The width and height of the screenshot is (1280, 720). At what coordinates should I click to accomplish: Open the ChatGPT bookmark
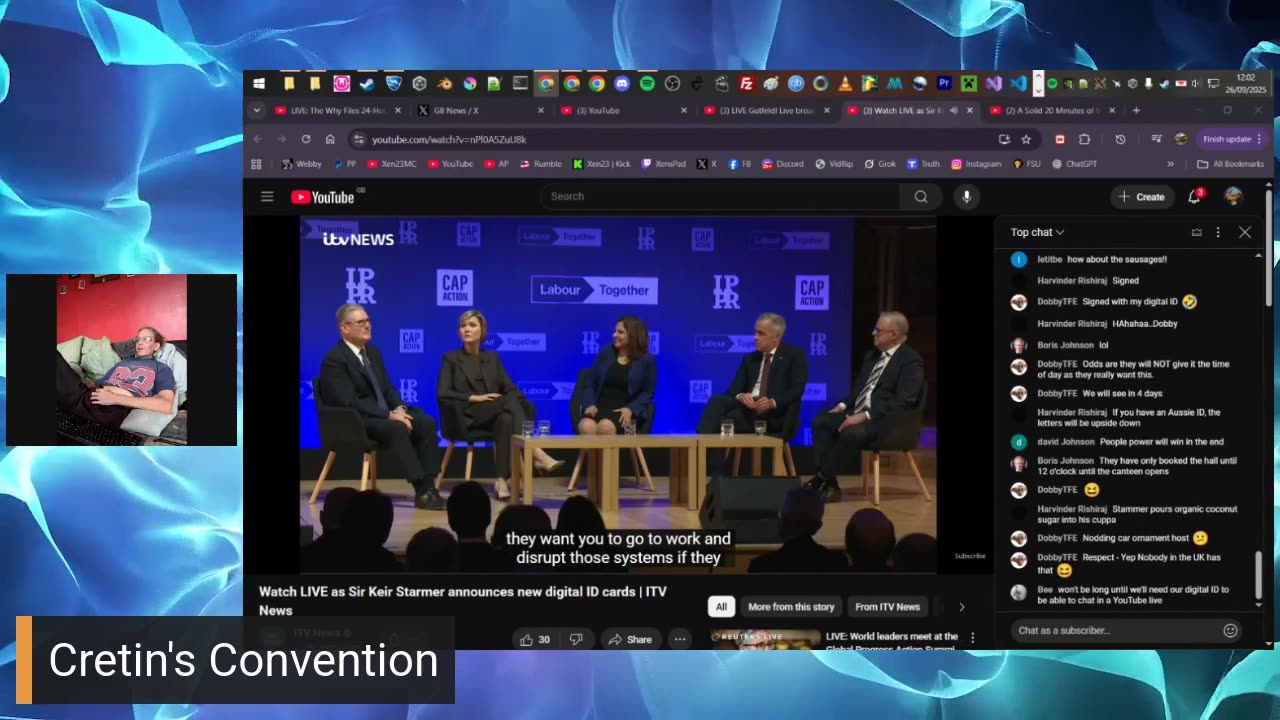(1075, 164)
